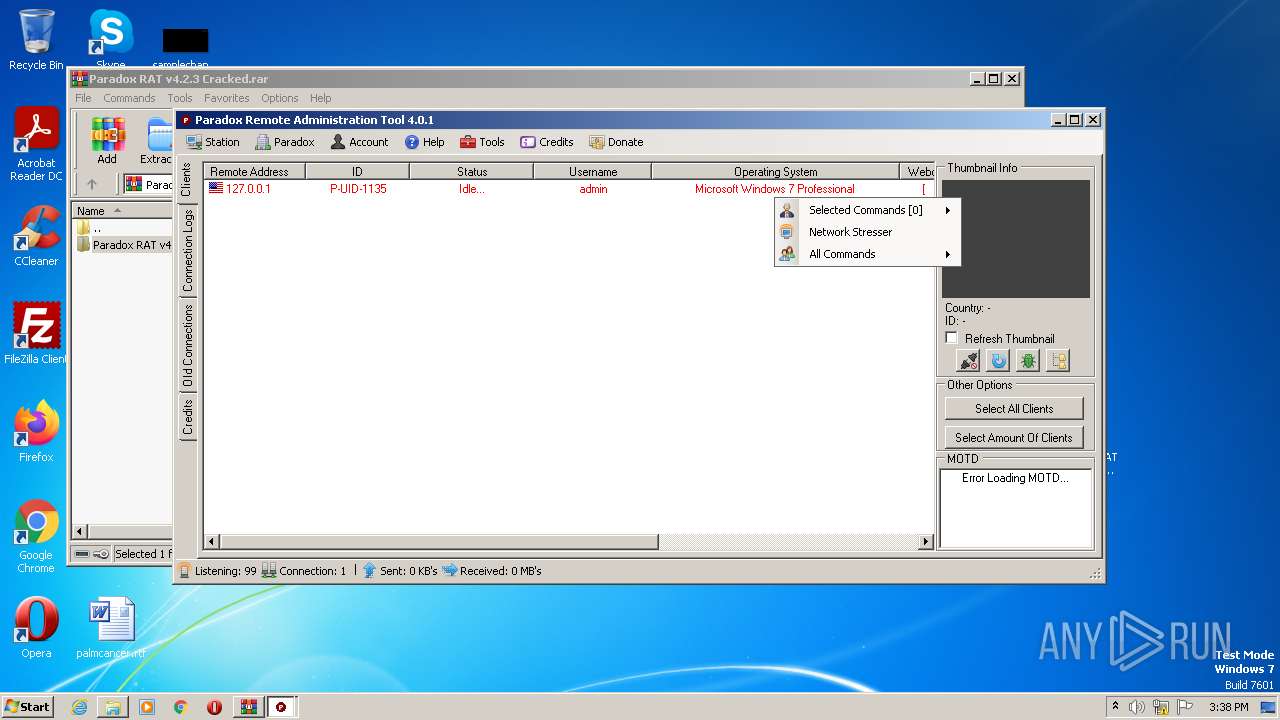The image size is (1280, 720).
Task: Expand Selected Commands [0] submenu
Action: [867, 210]
